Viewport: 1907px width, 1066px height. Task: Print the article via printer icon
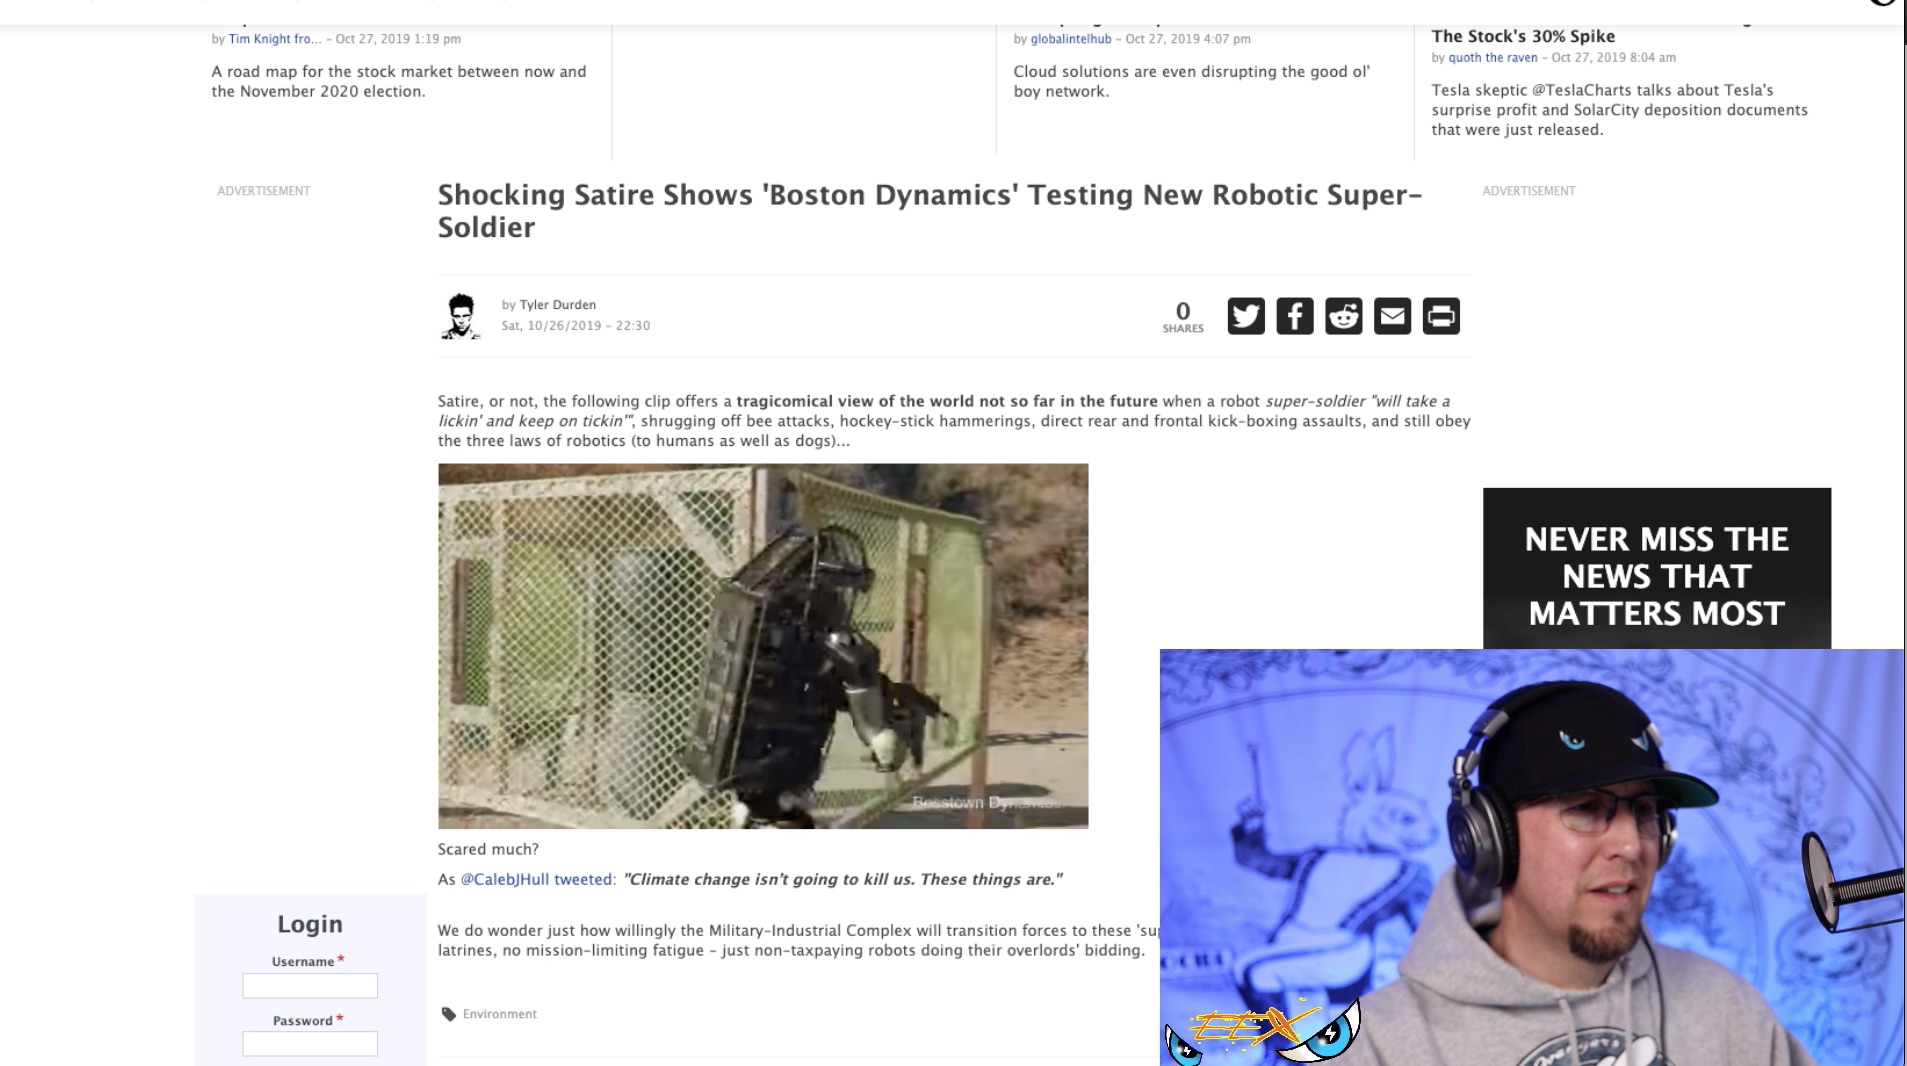(1441, 316)
